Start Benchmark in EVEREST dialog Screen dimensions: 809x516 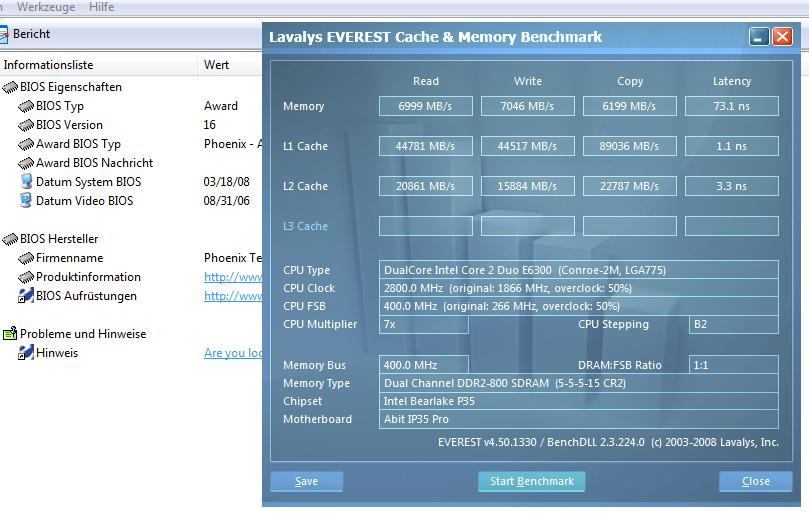(x=531, y=481)
